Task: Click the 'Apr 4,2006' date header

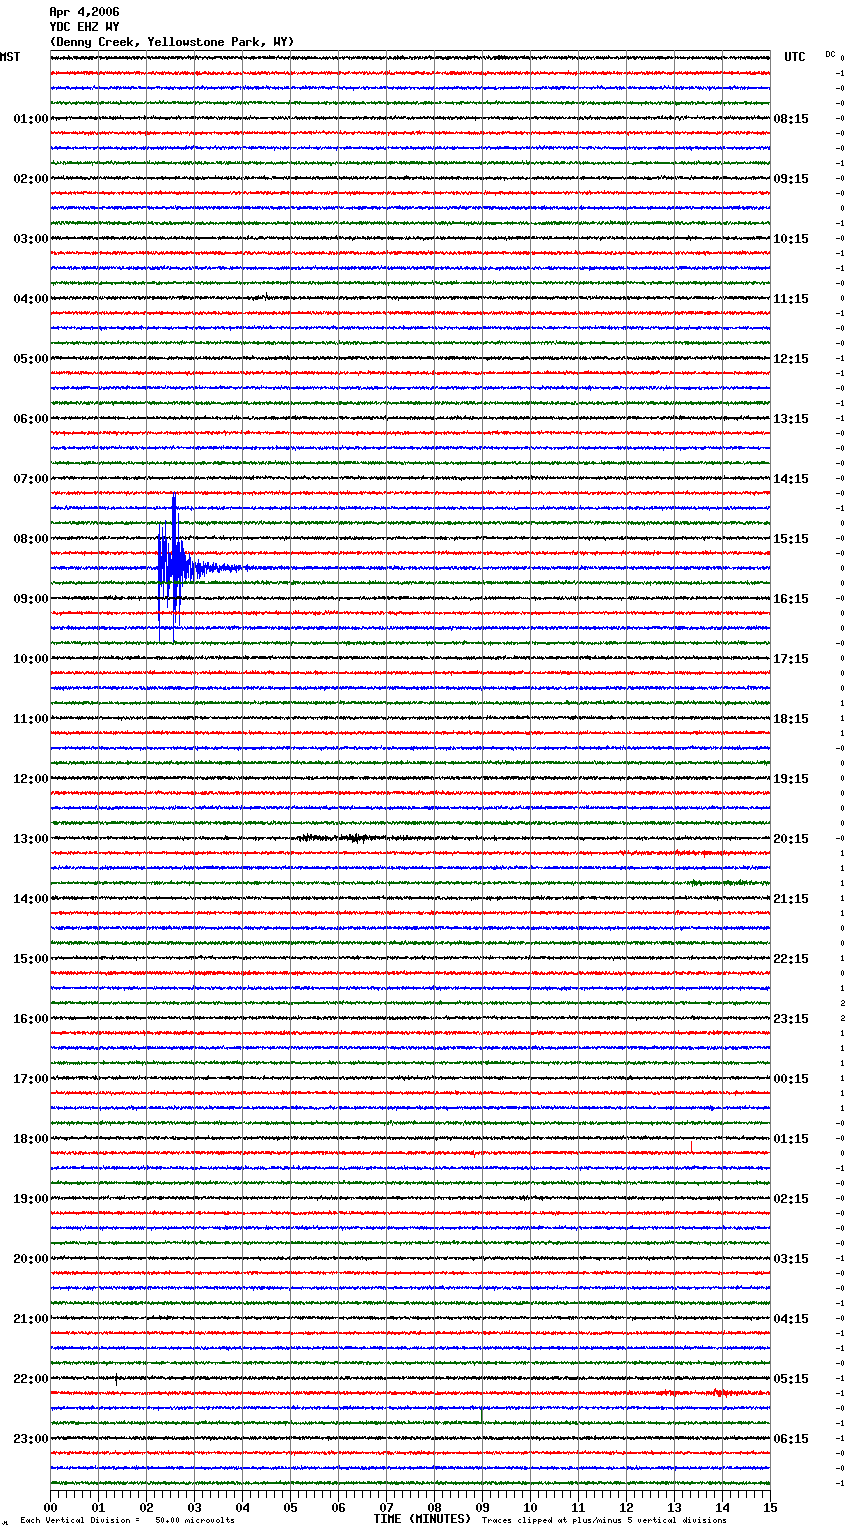Action: coord(84,12)
